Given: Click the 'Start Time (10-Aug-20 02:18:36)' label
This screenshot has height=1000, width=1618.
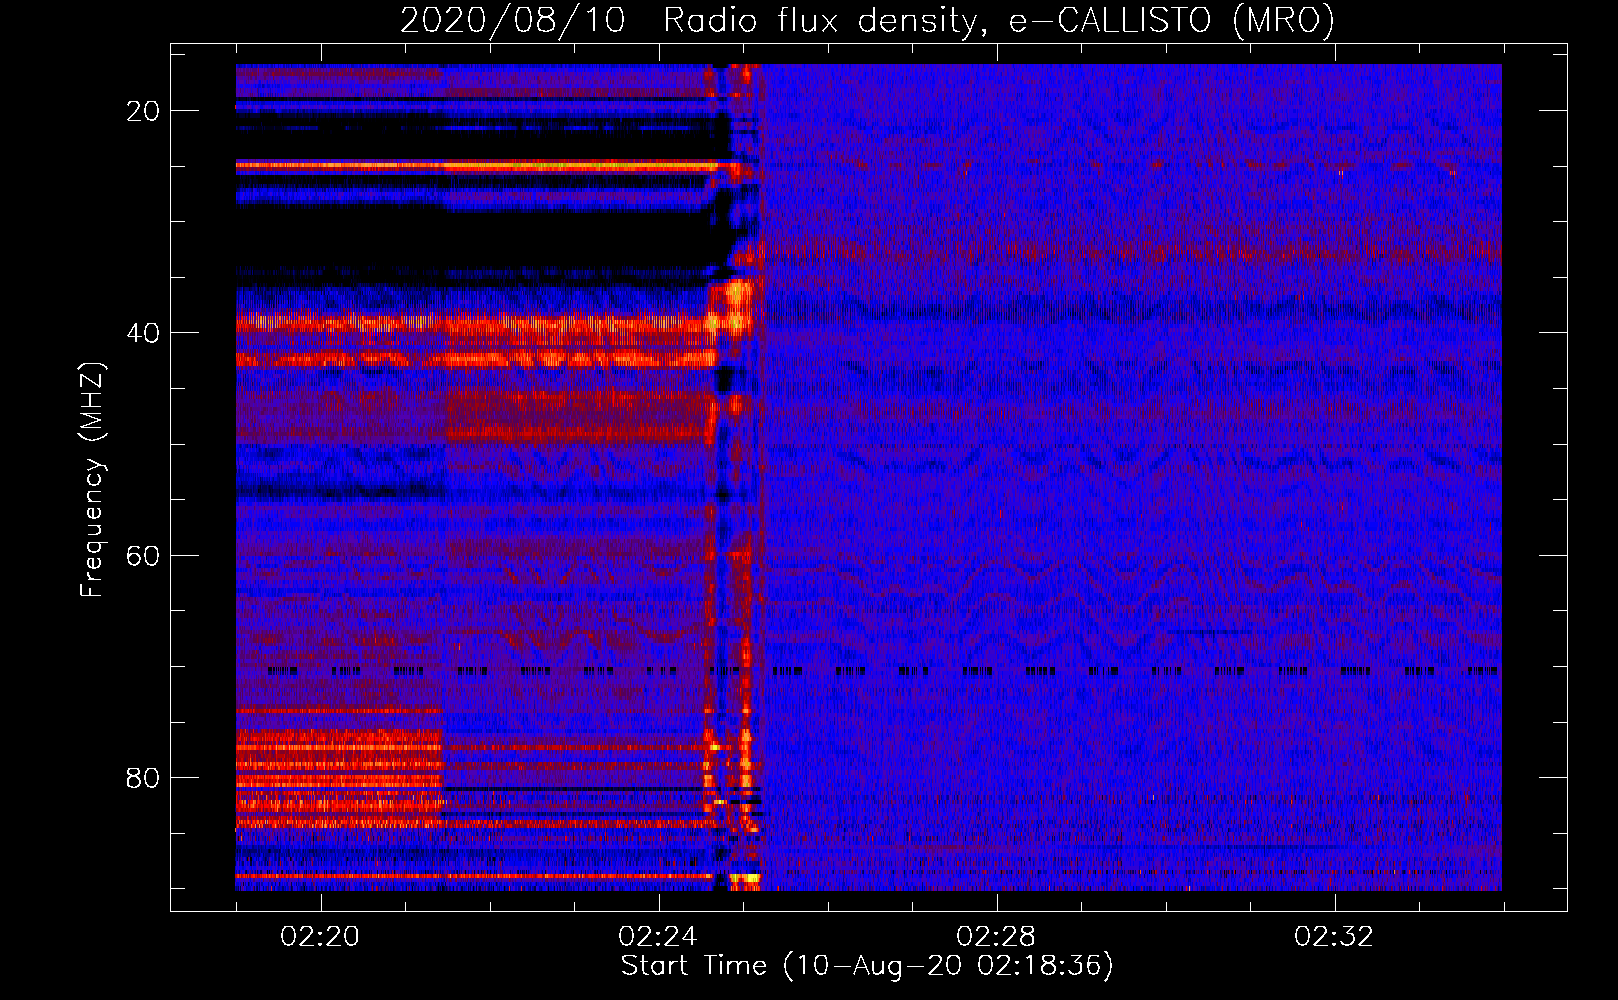Looking at the screenshot, I should [867, 966].
